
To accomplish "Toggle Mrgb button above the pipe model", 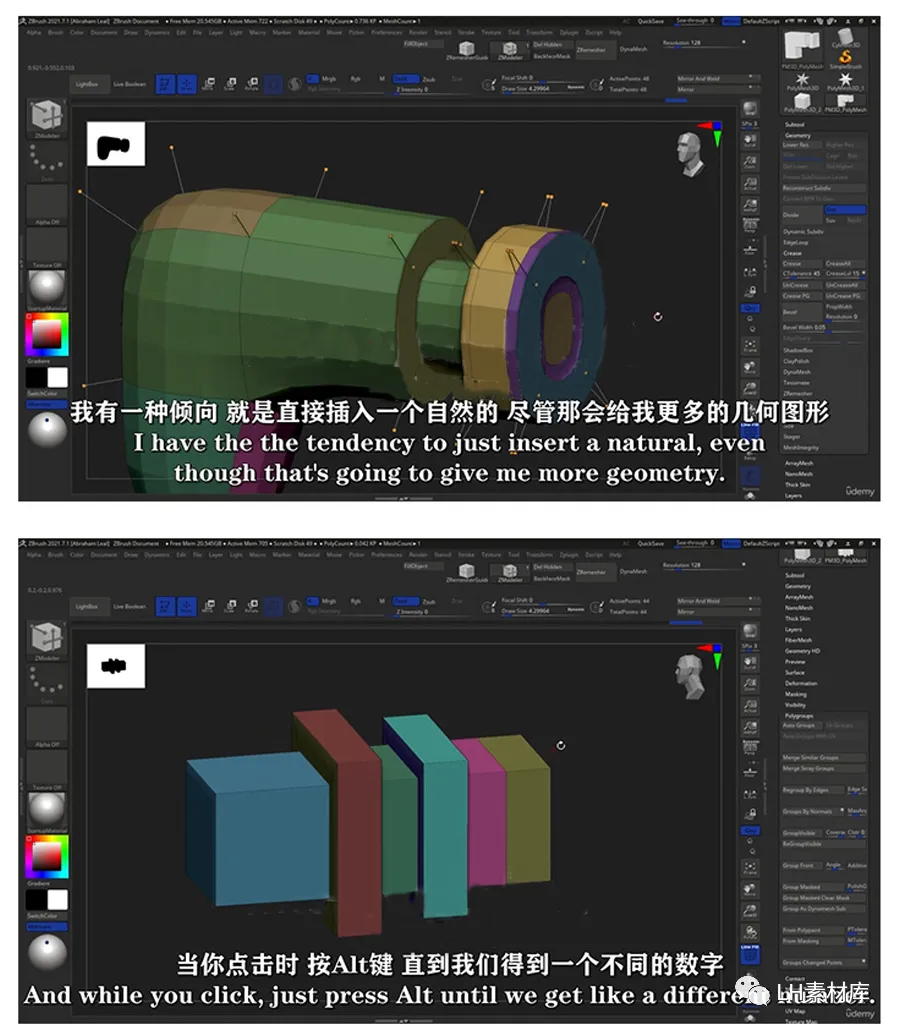I will [328, 79].
